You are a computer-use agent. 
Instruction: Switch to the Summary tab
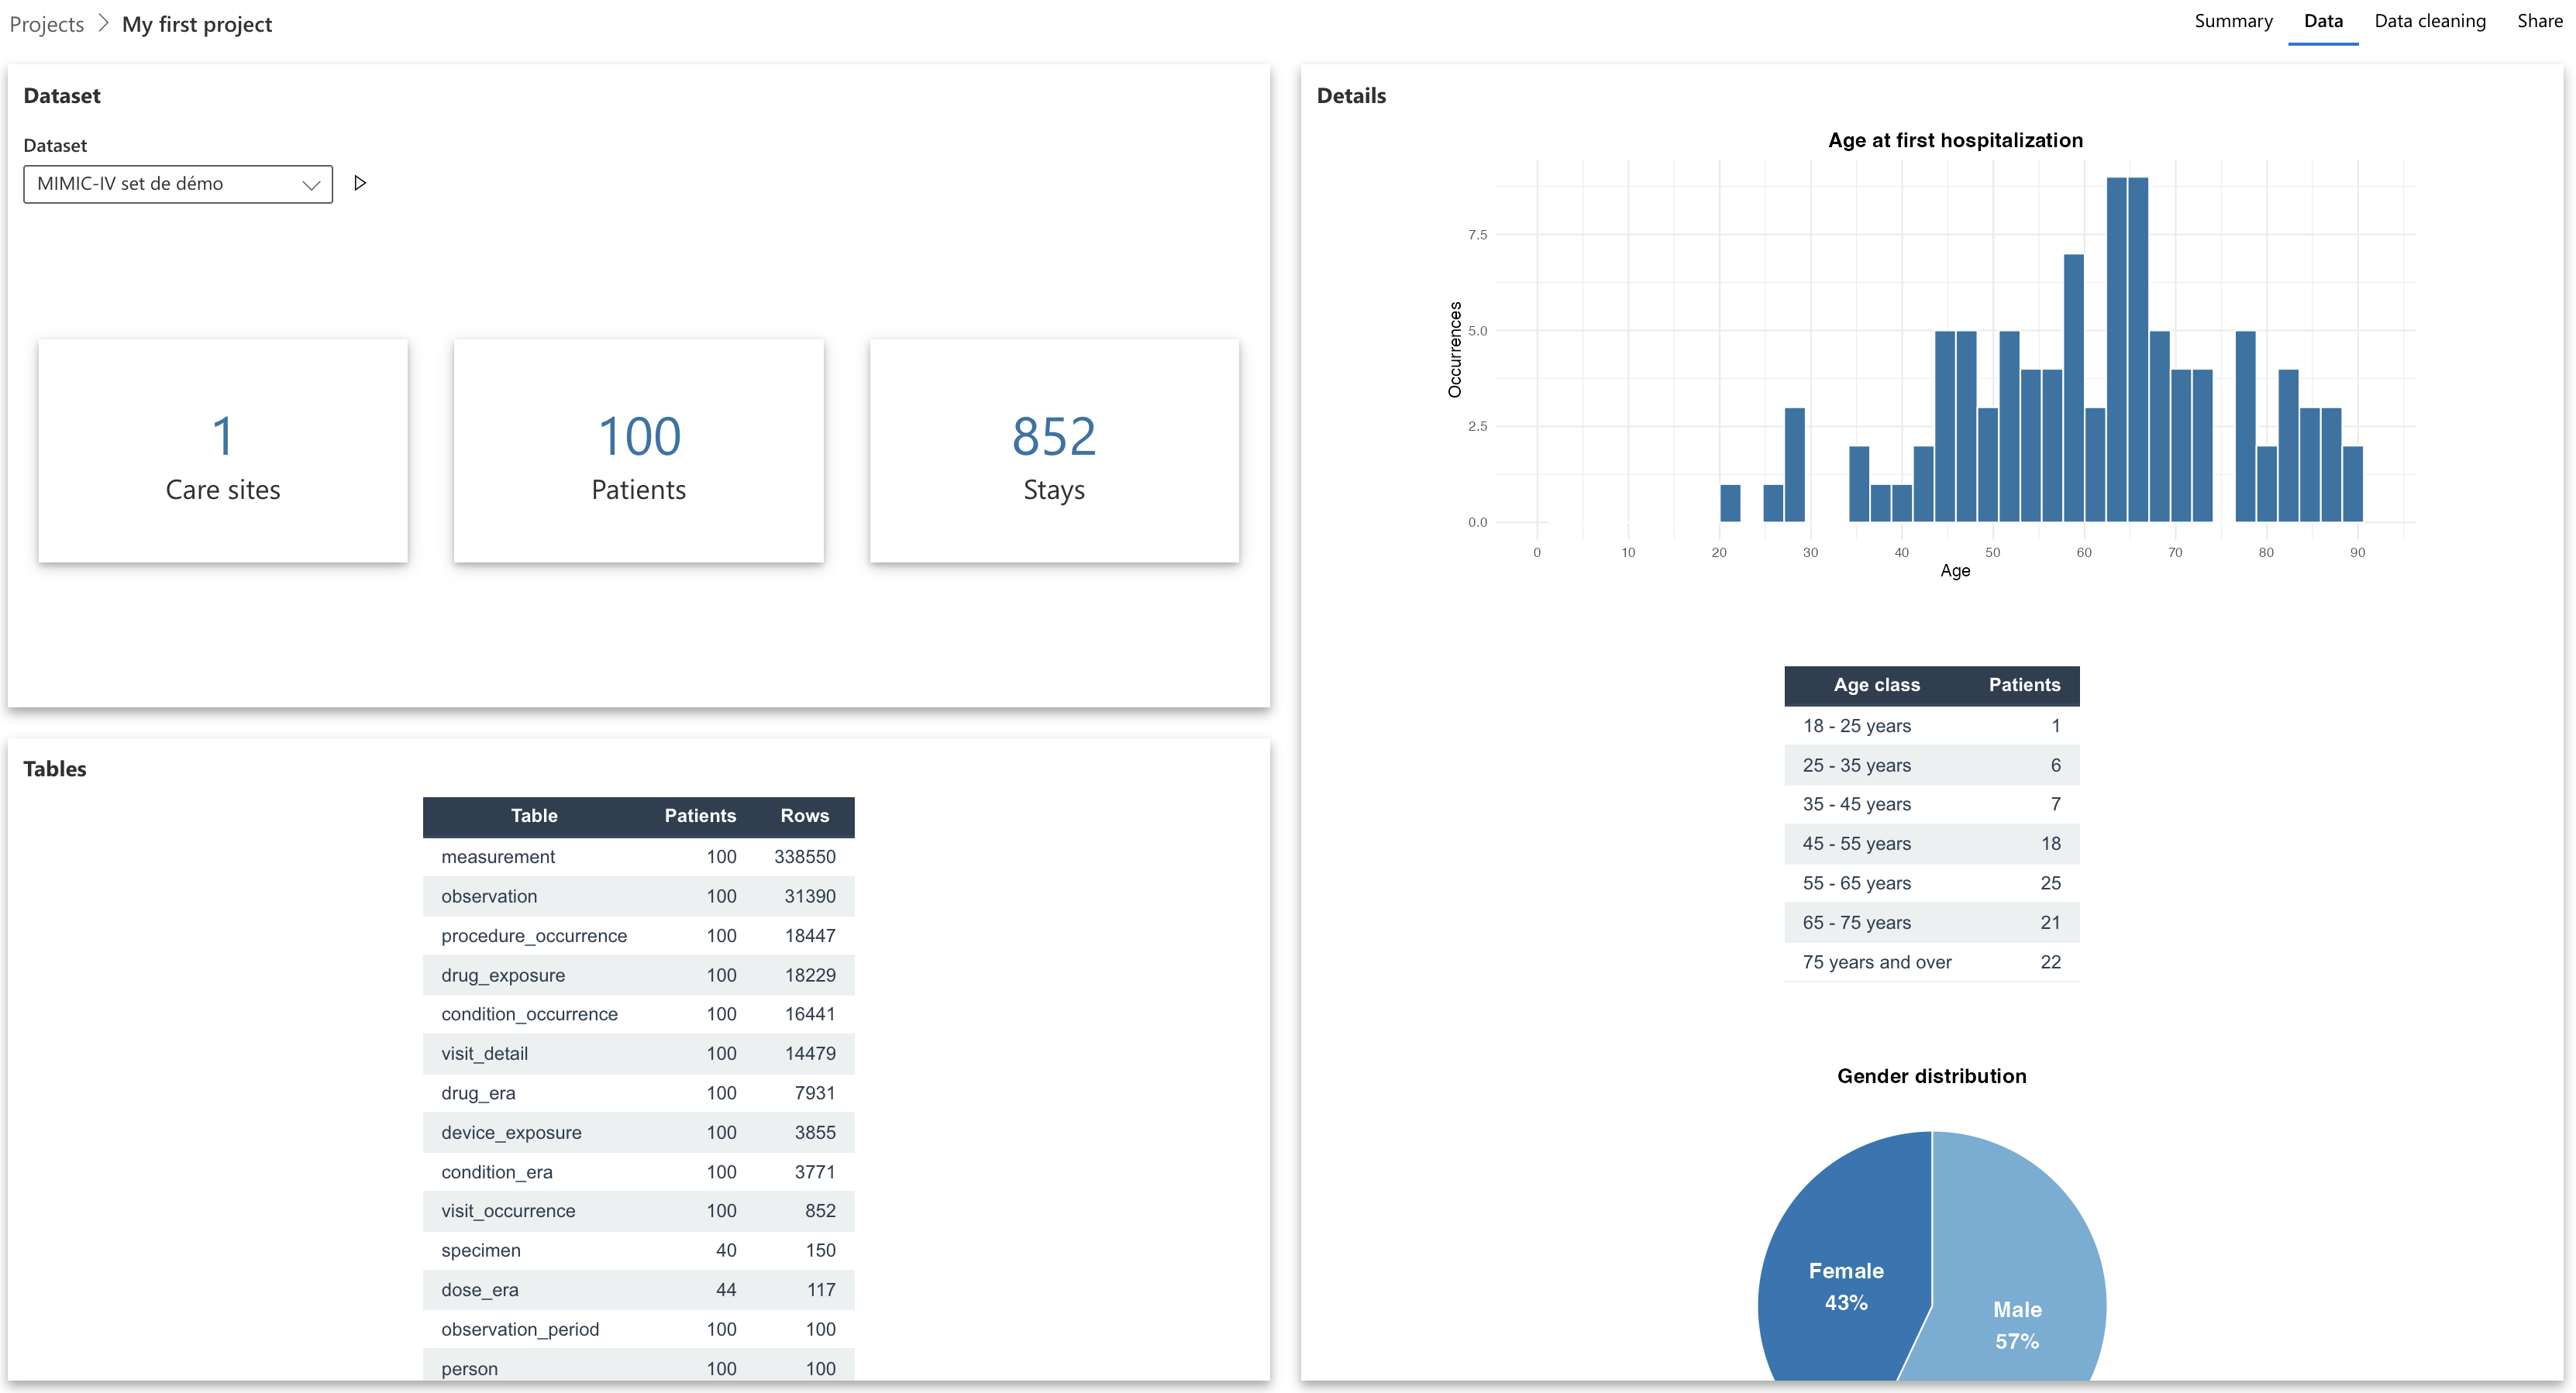pyautogui.click(x=2233, y=21)
